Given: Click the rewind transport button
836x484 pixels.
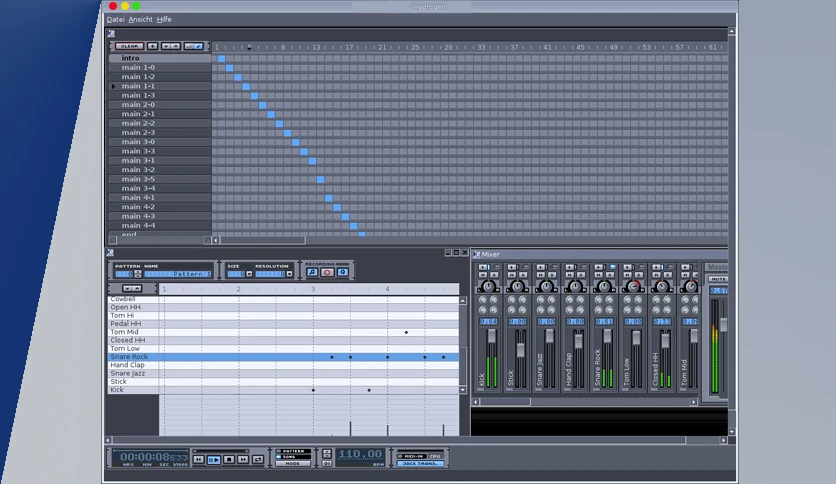Looking at the screenshot, I should (198, 459).
